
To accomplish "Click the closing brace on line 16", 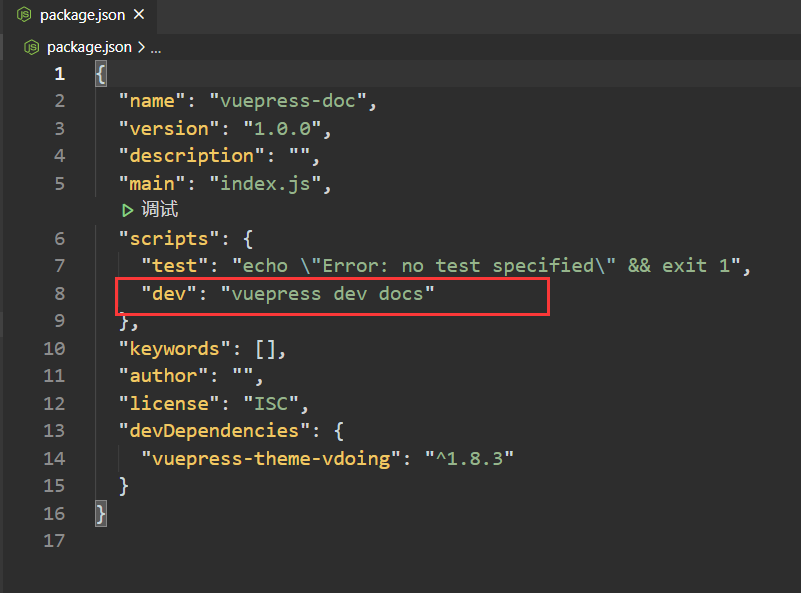I will click(x=100, y=513).
